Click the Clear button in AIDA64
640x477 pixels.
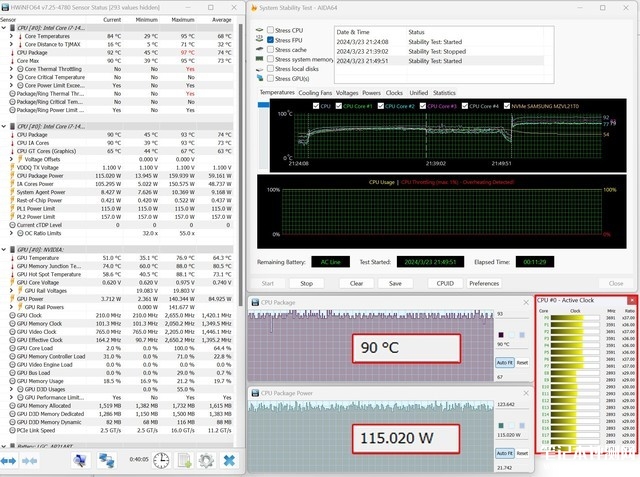[x=356, y=283]
